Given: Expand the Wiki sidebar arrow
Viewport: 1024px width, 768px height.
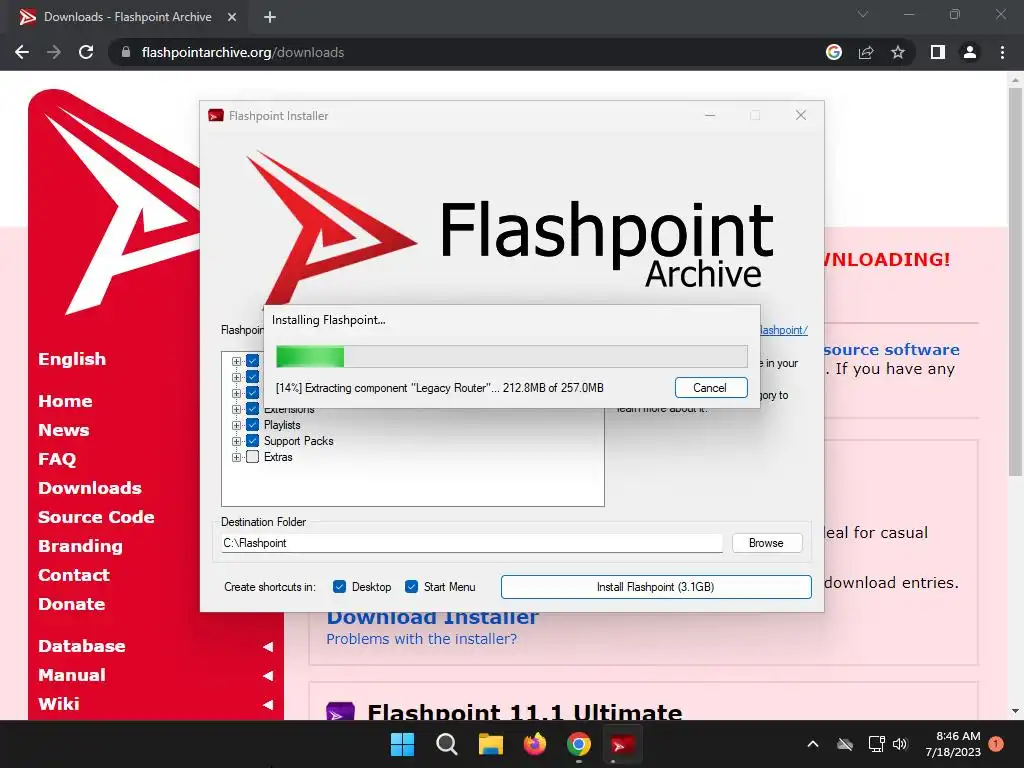Looking at the screenshot, I should pos(268,705).
